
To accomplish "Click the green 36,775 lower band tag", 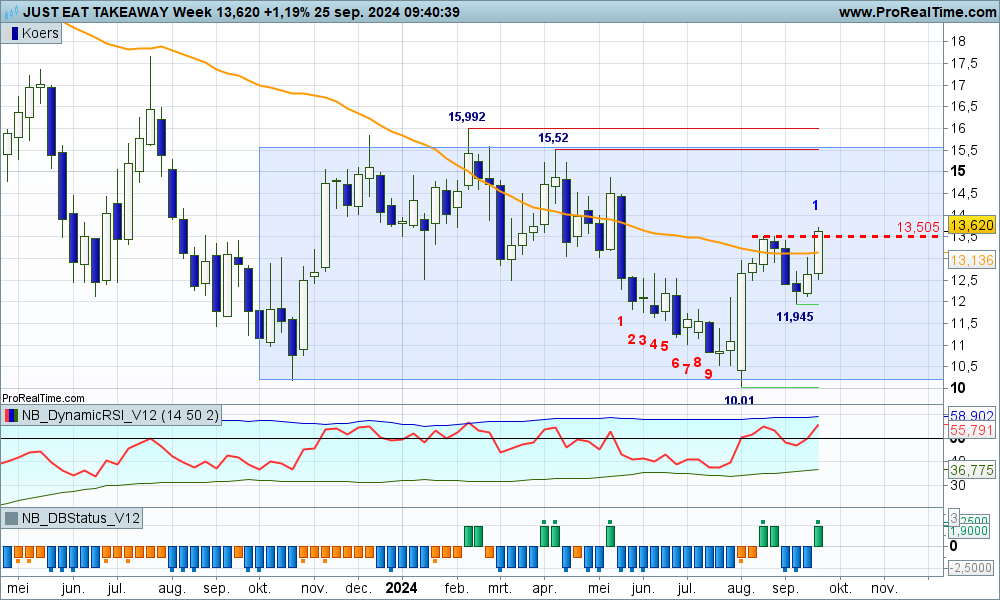I will click(971, 469).
